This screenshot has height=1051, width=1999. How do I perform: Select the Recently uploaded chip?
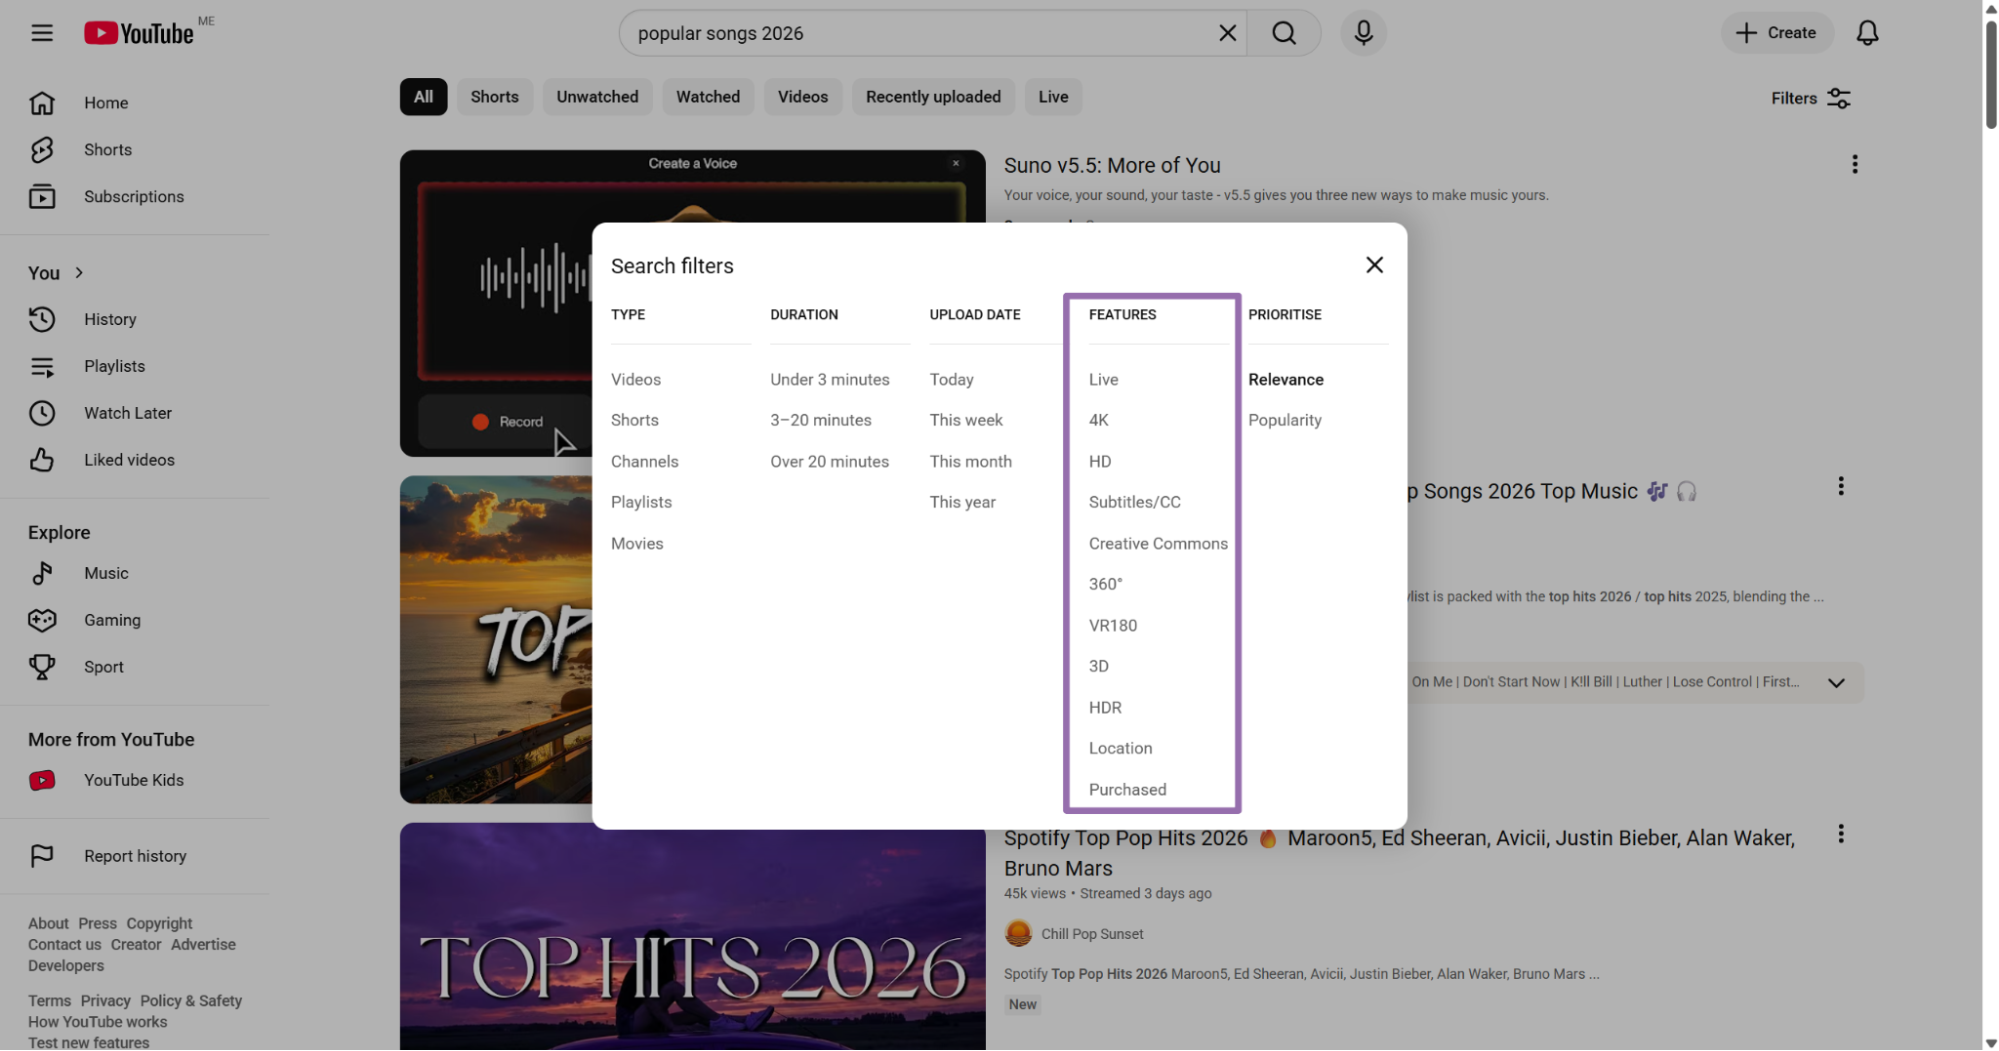[933, 97]
